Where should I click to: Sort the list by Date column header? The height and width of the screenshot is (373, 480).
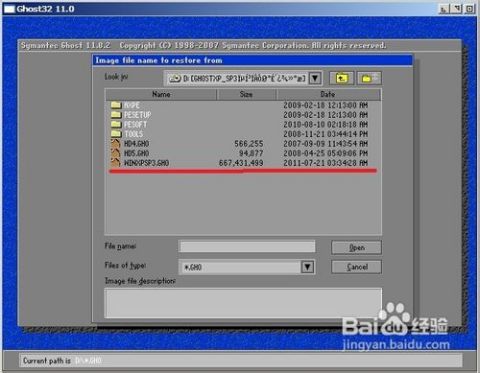pos(328,94)
